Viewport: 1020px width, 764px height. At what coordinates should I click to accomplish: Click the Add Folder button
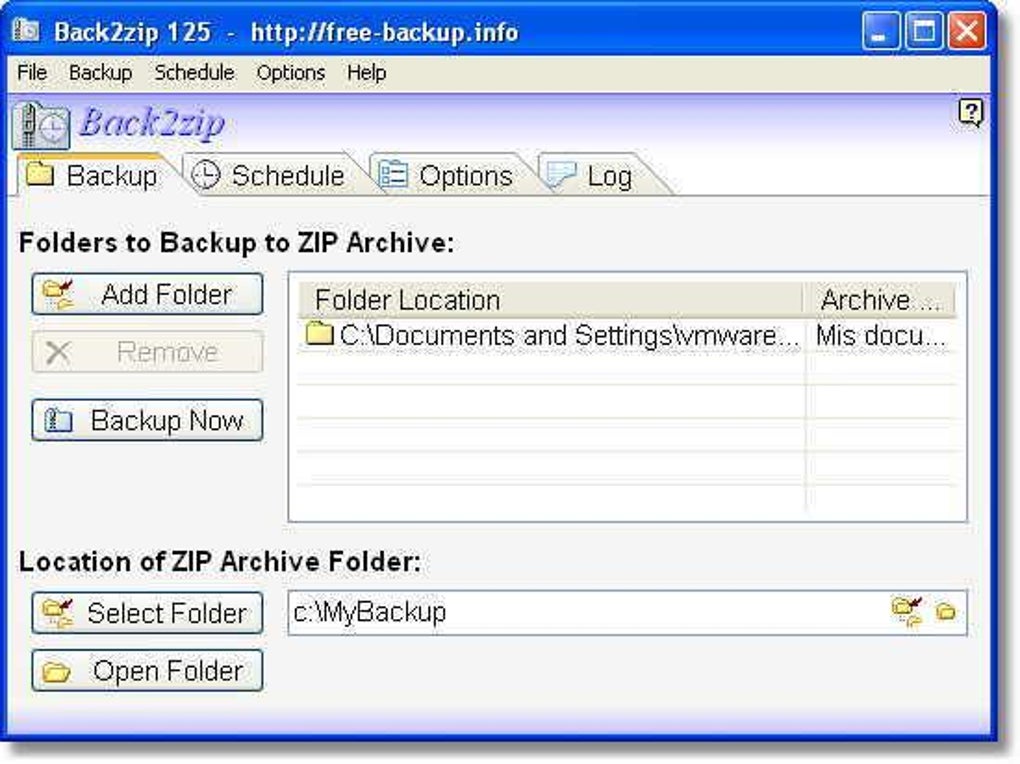pos(148,294)
